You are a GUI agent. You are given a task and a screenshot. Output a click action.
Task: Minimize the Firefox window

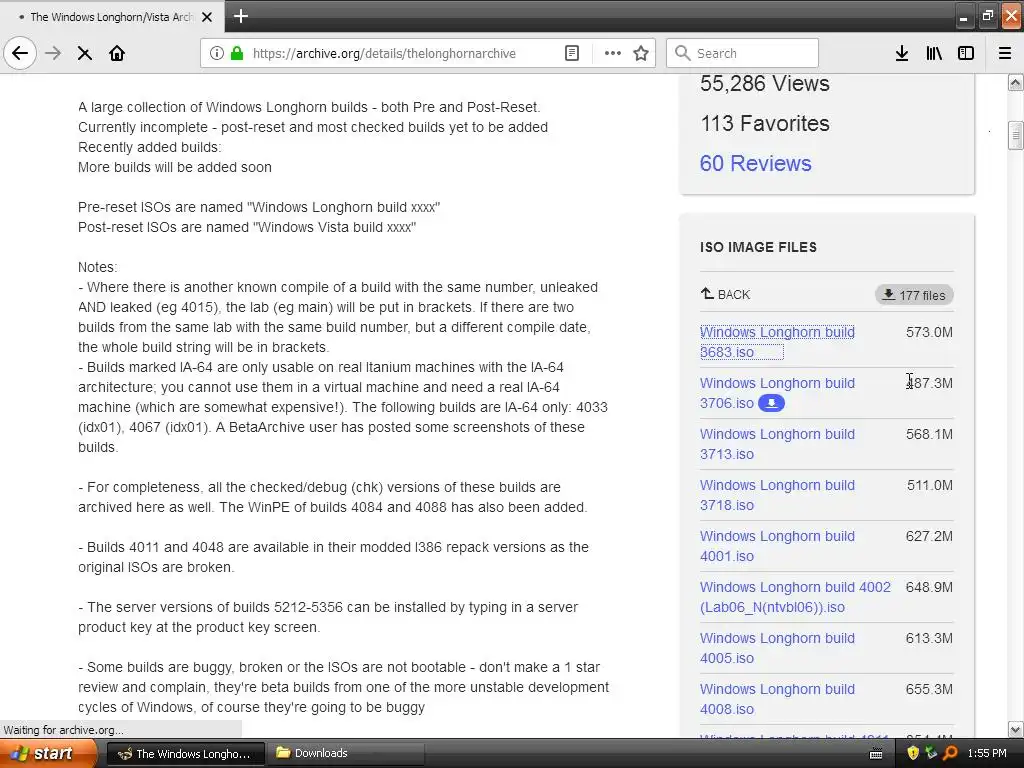[963, 17]
